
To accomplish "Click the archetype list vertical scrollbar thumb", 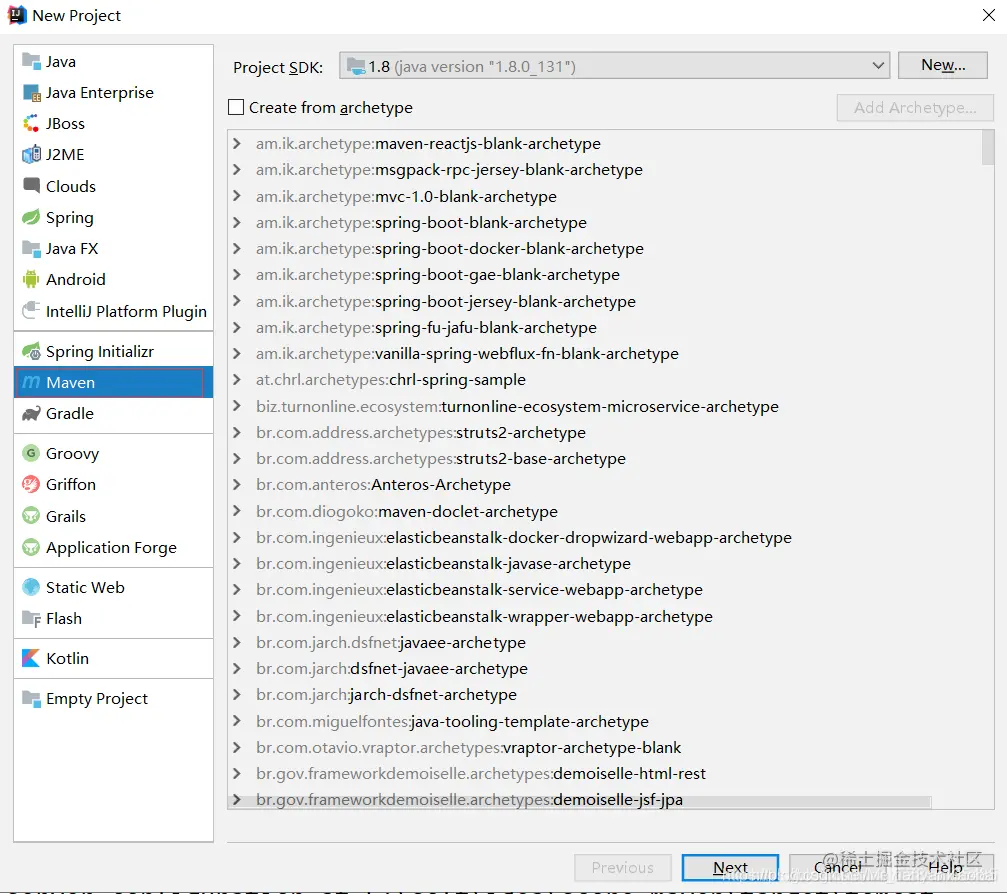I will point(988,147).
